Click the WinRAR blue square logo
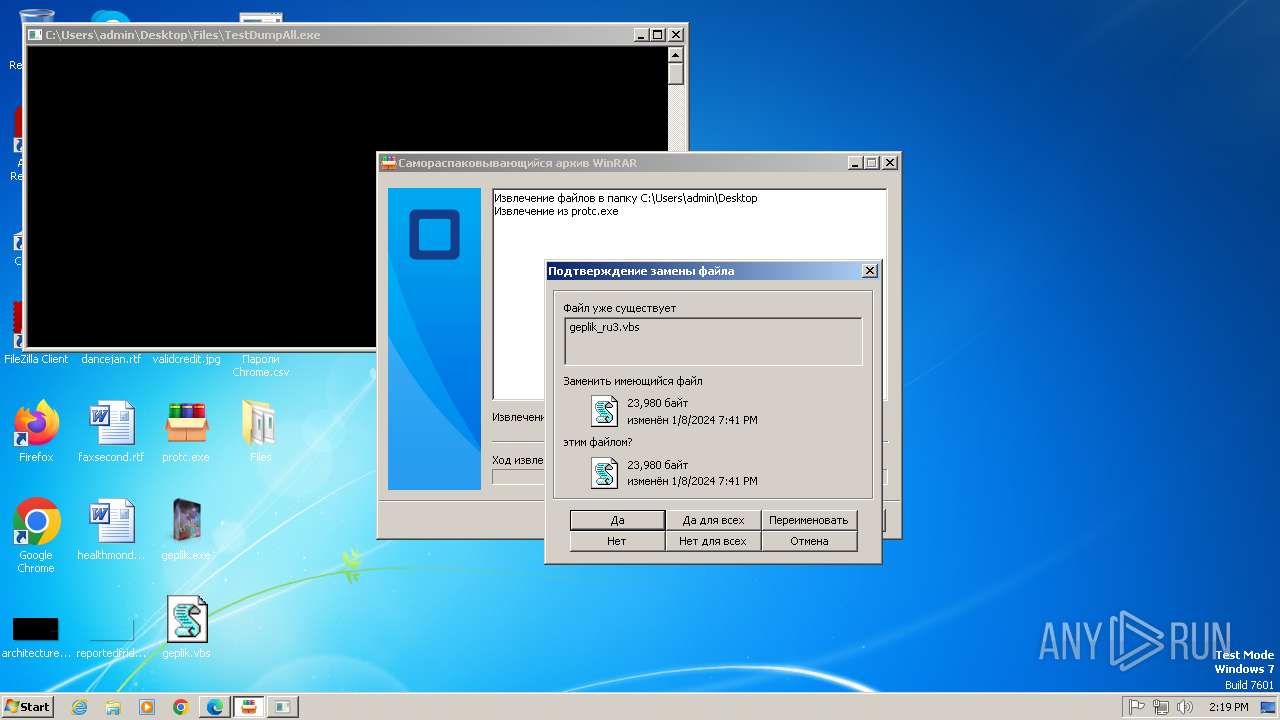Screen dimensions: 1280x720 click(x=434, y=235)
